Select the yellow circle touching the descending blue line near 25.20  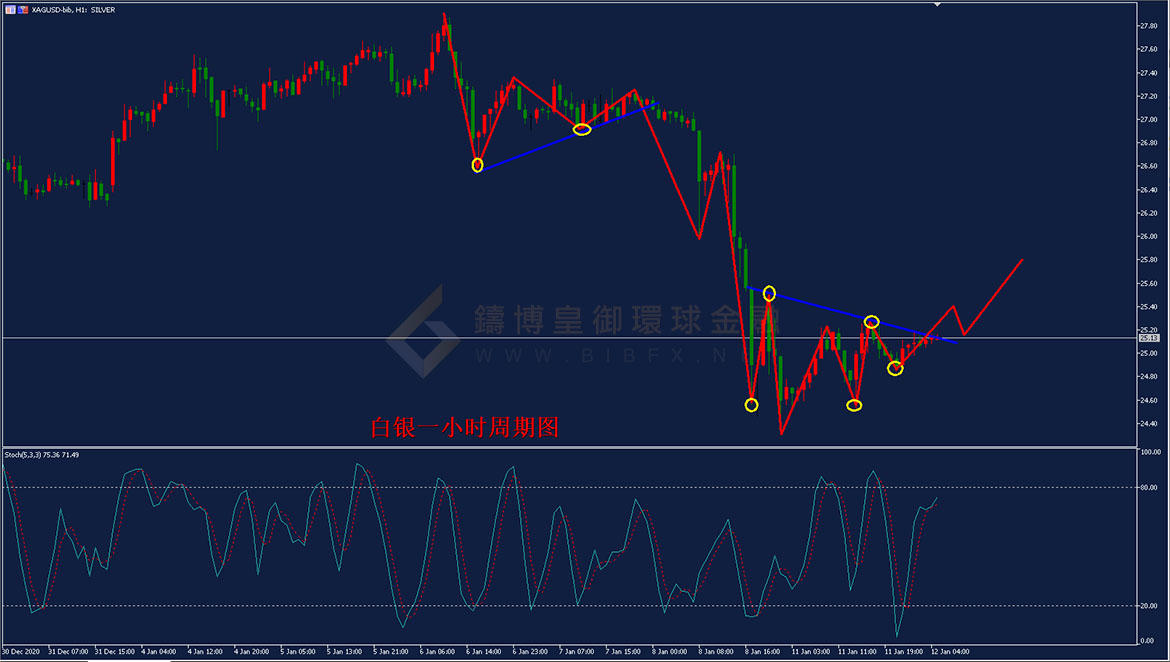tap(872, 322)
